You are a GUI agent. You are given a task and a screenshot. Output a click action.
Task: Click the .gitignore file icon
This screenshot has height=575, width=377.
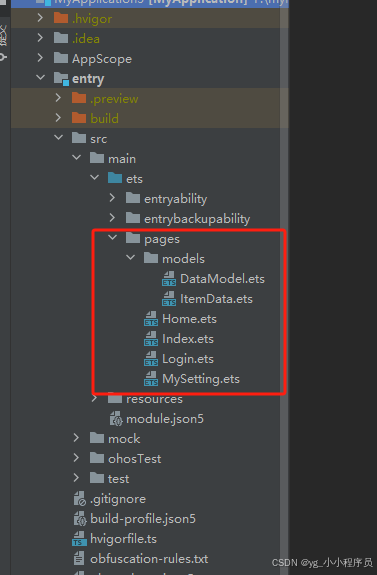click(80, 498)
